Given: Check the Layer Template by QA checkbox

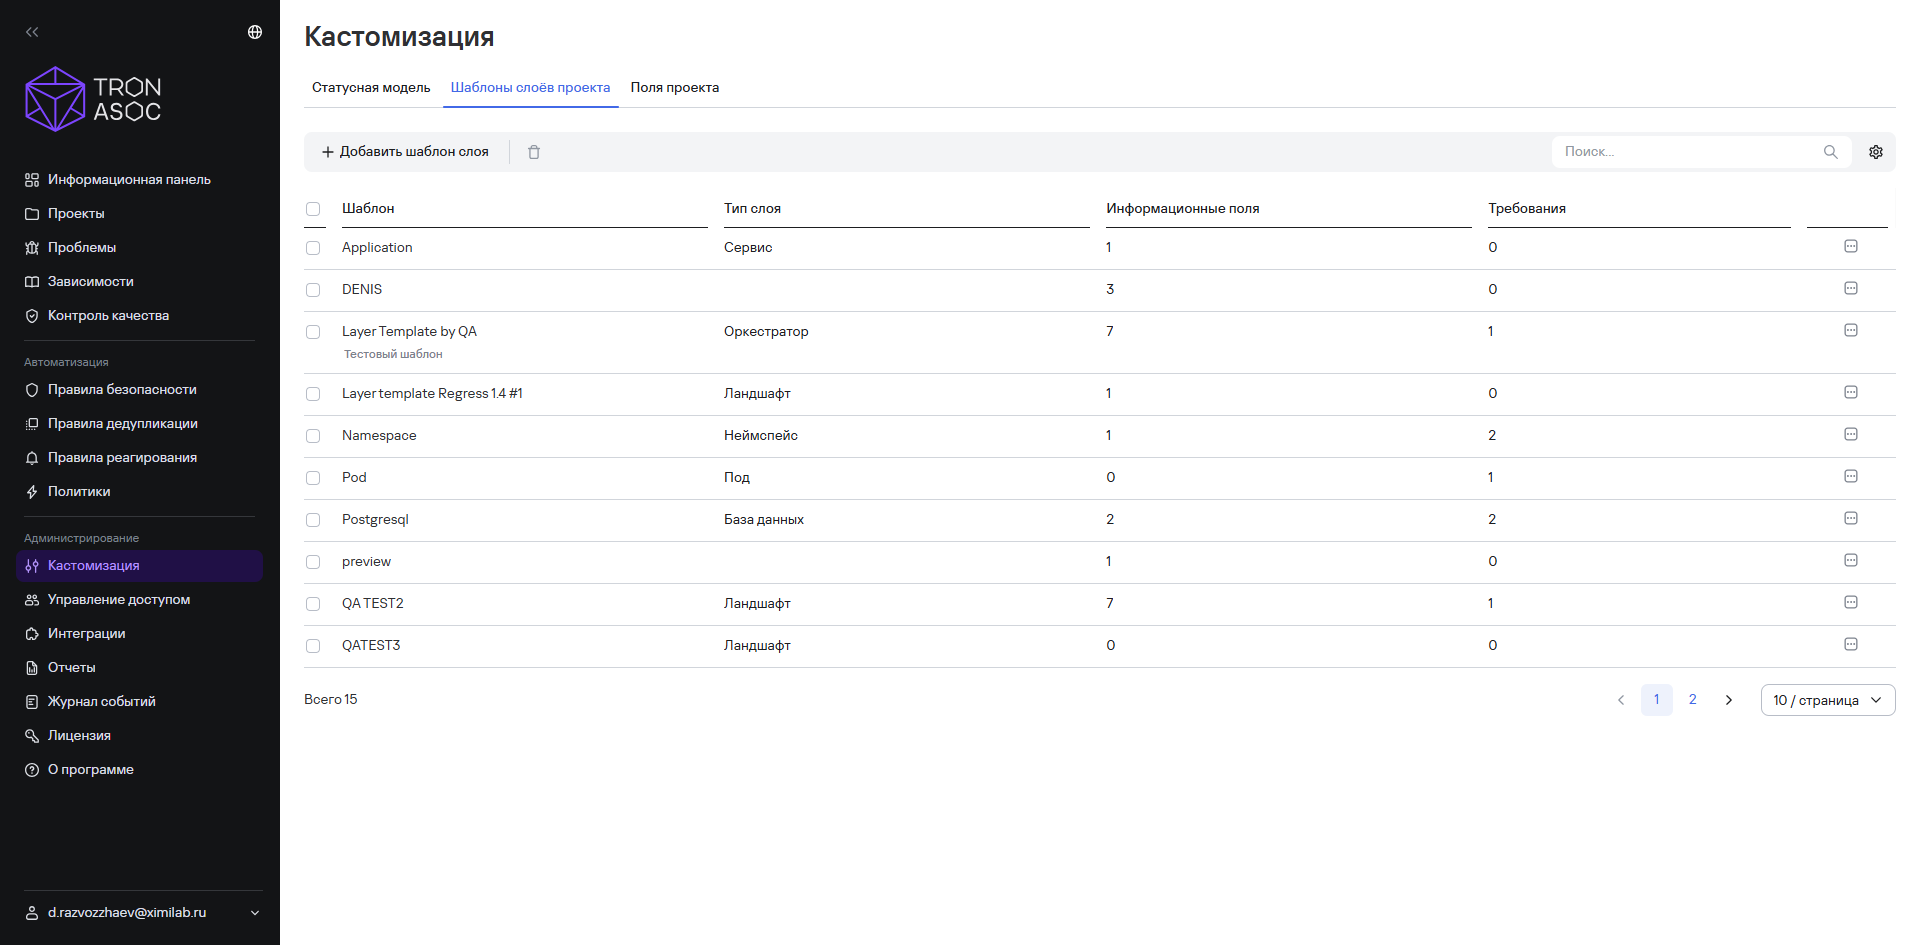Looking at the screenshot, I should click(x=313, y=332).
